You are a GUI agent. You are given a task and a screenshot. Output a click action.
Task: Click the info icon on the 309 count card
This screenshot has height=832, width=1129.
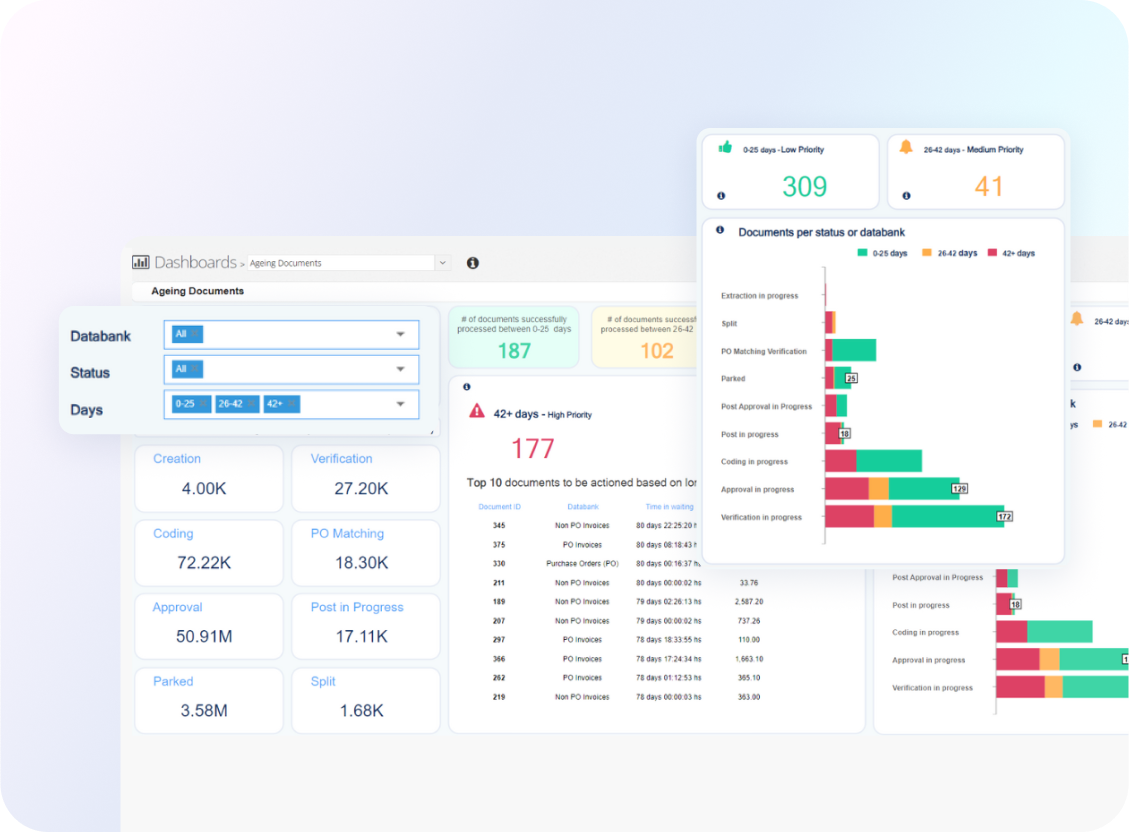click(721, 195)
